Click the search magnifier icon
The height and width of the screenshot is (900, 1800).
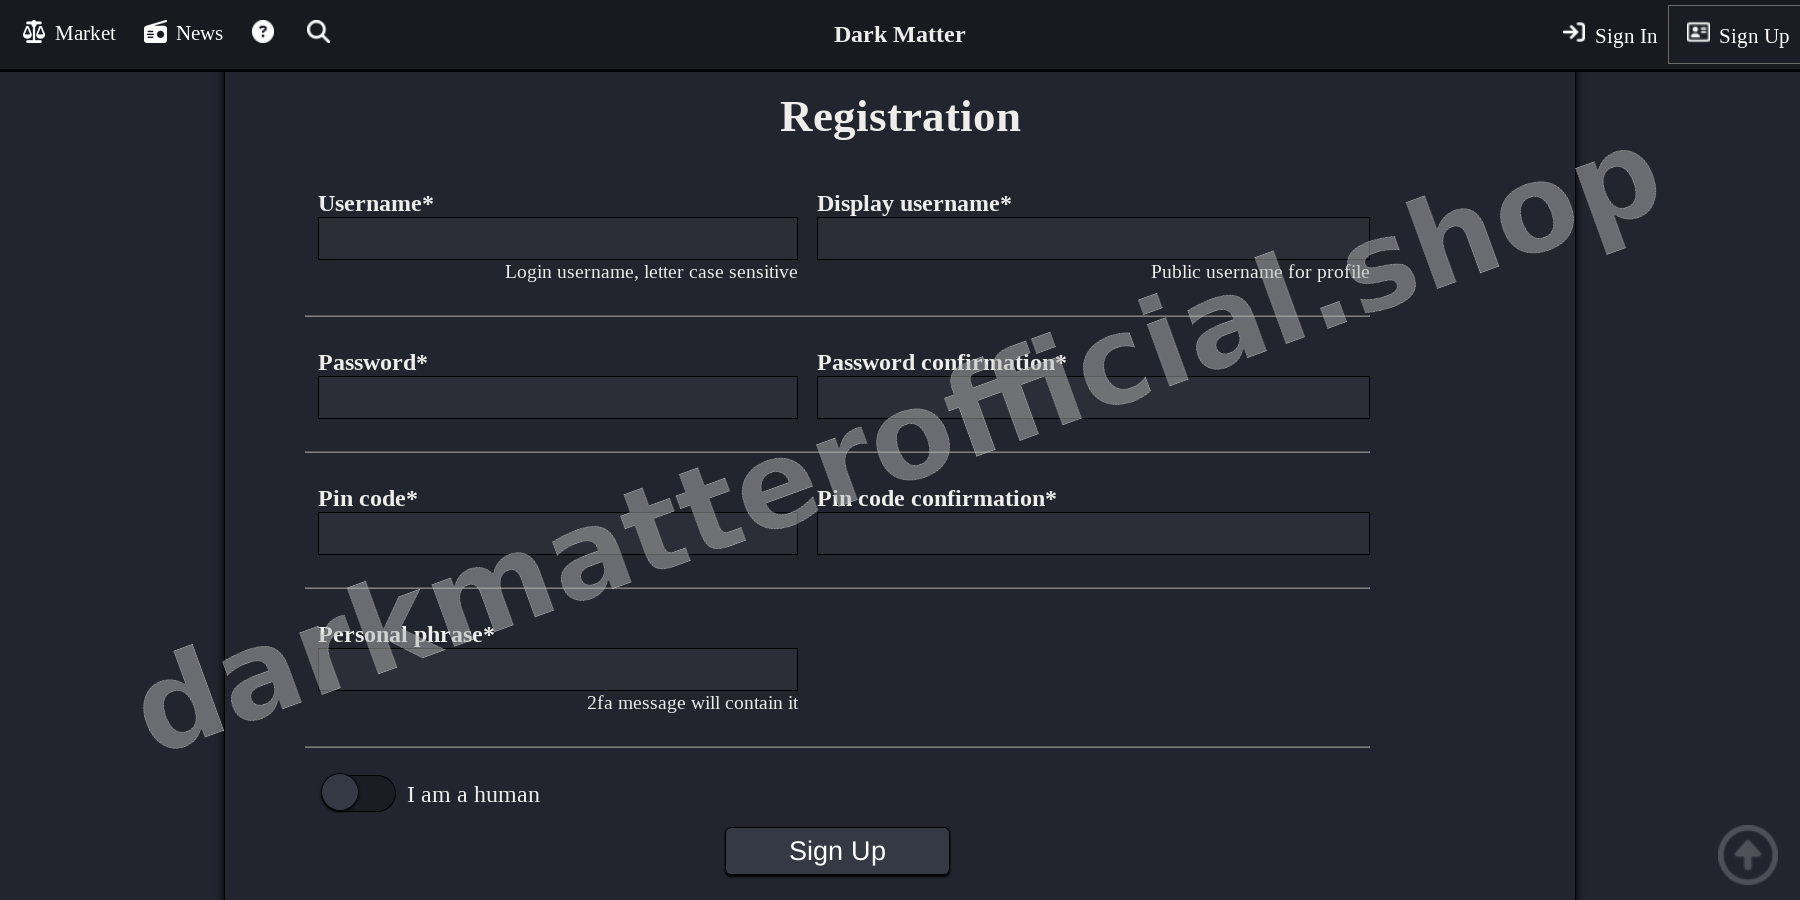318,31
